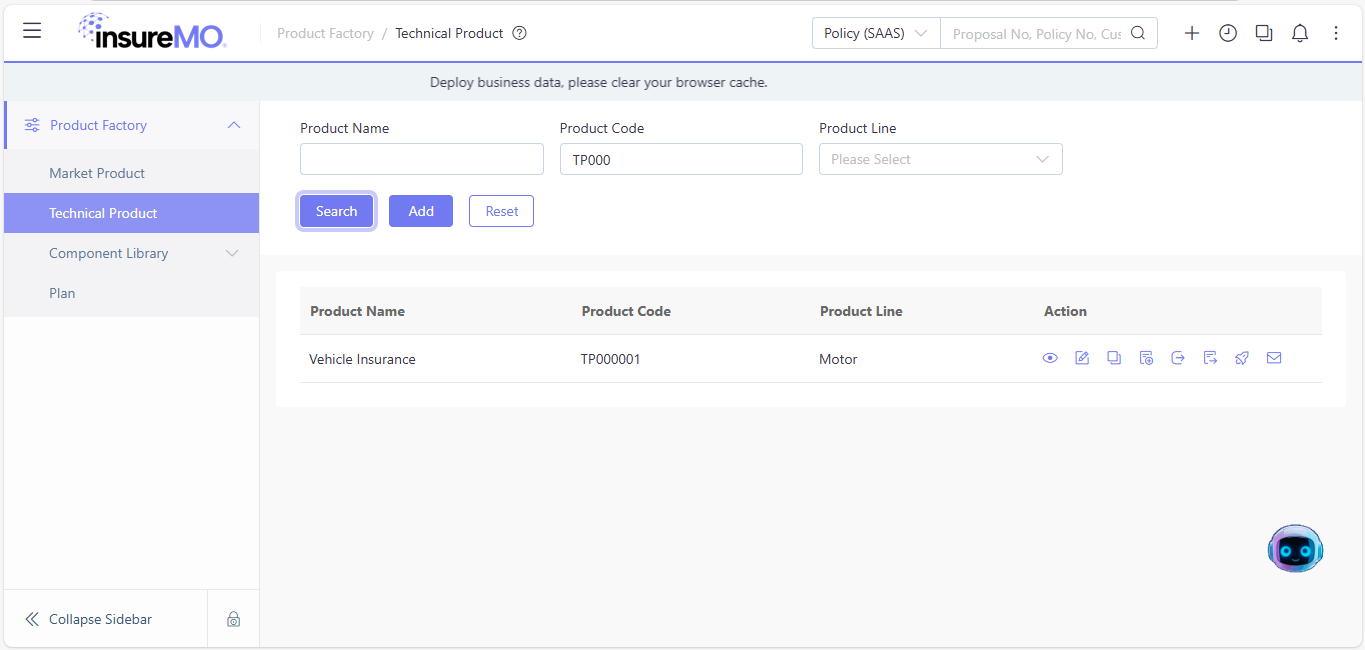Click Product Factory breadcrumb link

point(325,33)
